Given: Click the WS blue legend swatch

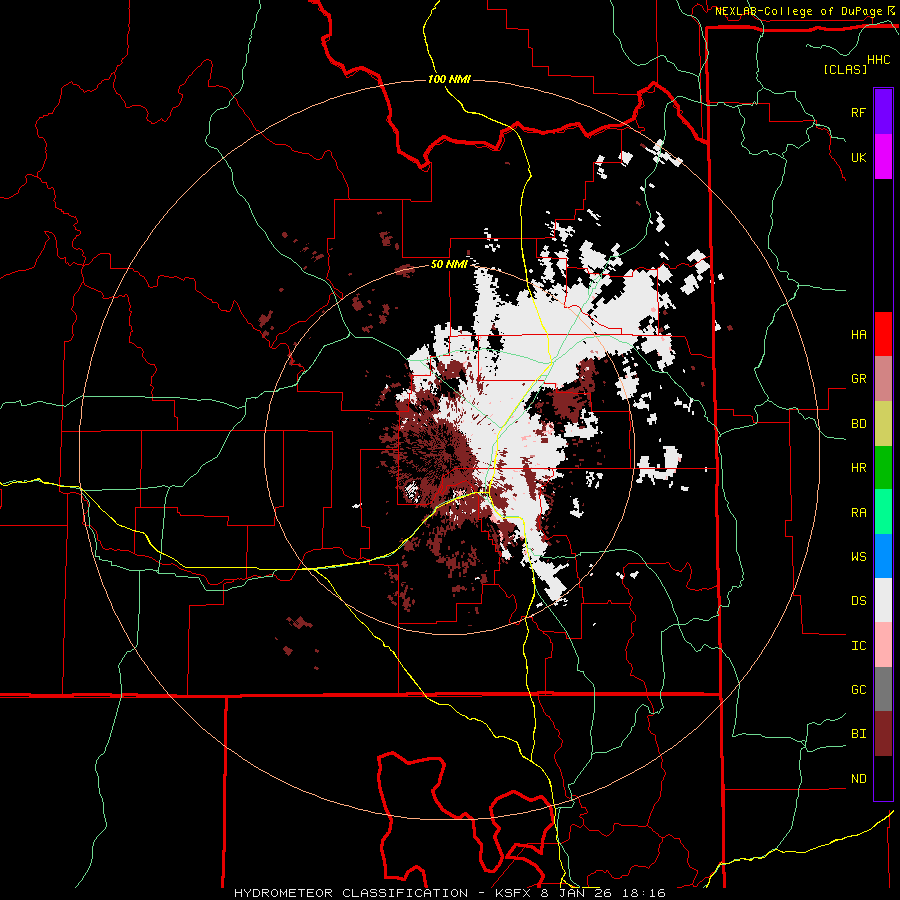Looking at the screenshot, I should (883, 556).
